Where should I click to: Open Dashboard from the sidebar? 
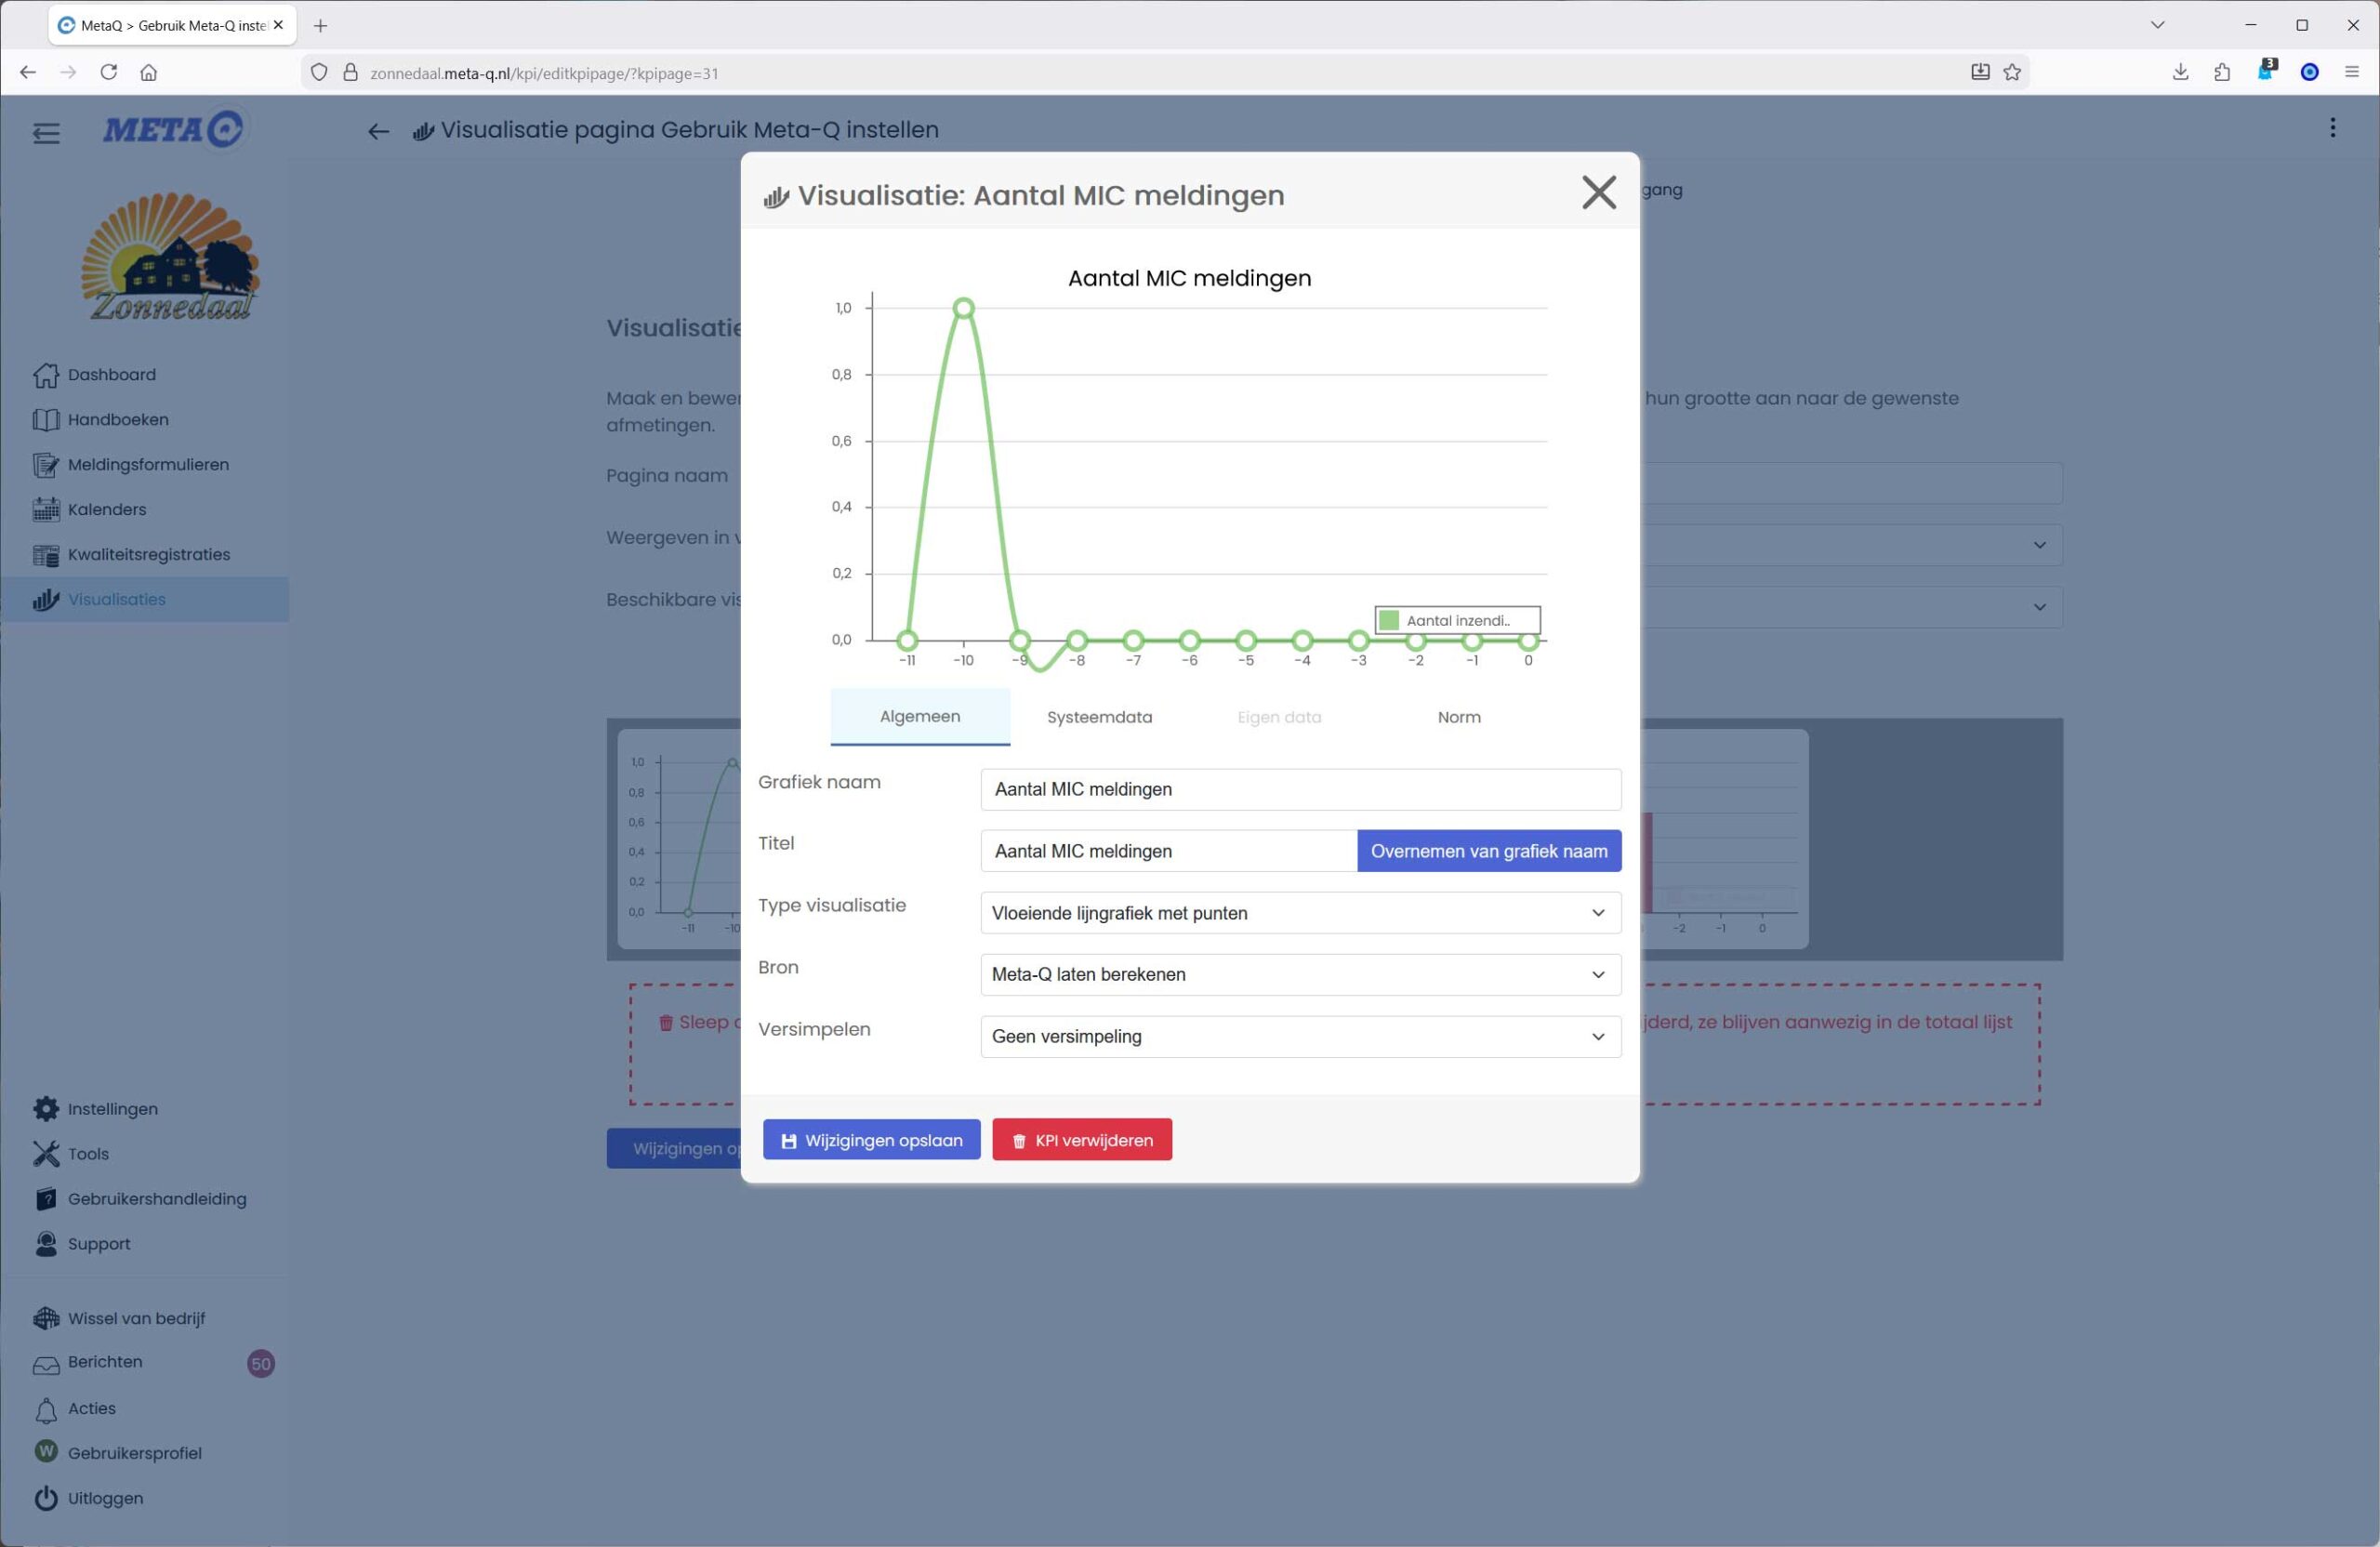(x=111, y=375)
